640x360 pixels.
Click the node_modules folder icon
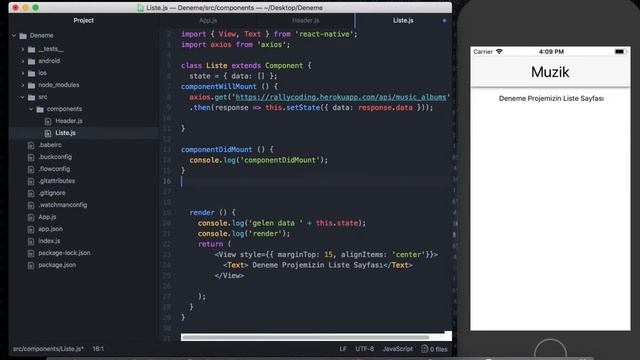point(31,85)
